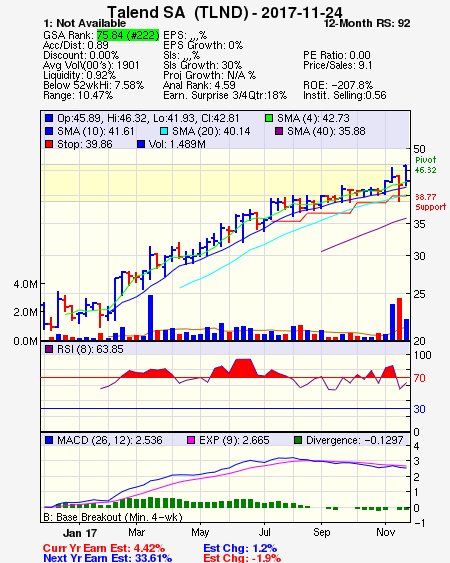This screenshot has width=450, height=563.
Task: Click the blue Est Chg: 1.2% text
Action: tap(240, 548)
